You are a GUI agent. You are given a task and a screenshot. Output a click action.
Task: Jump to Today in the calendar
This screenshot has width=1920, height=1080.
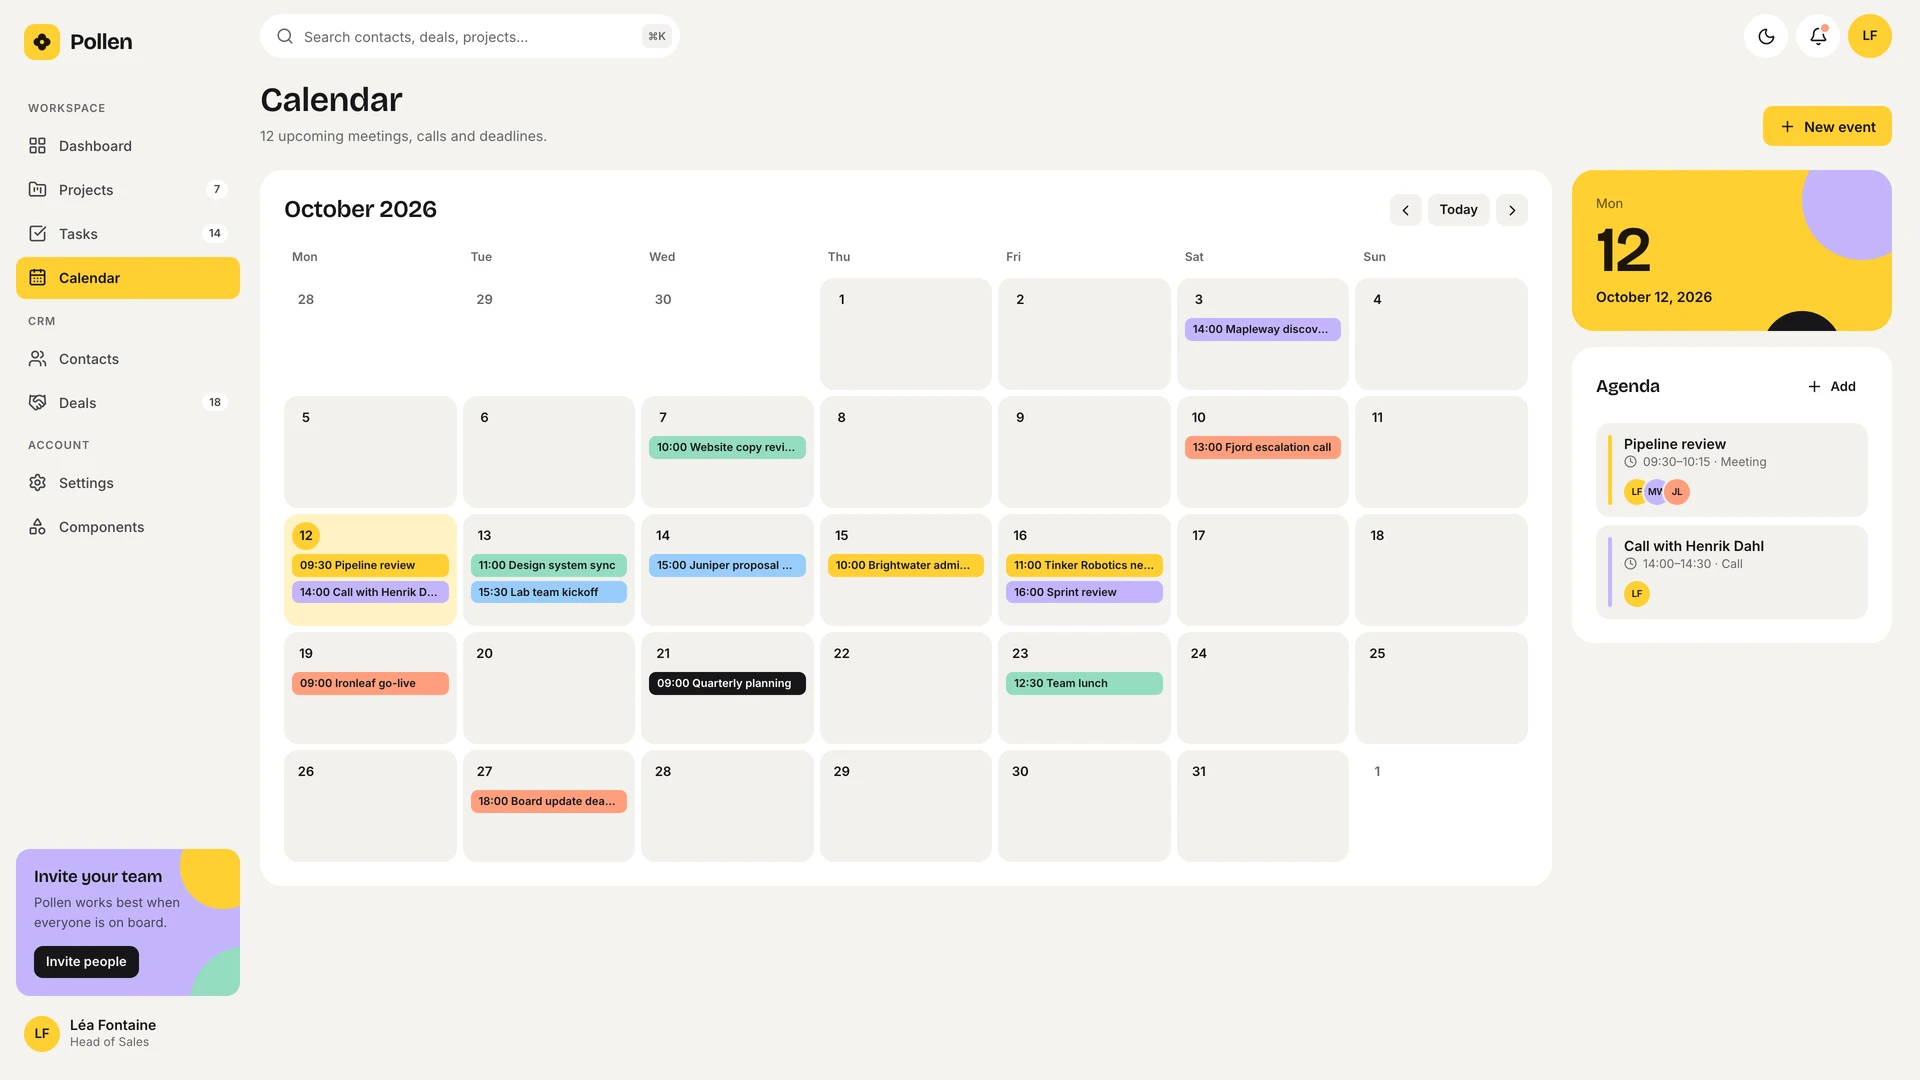1459,210
